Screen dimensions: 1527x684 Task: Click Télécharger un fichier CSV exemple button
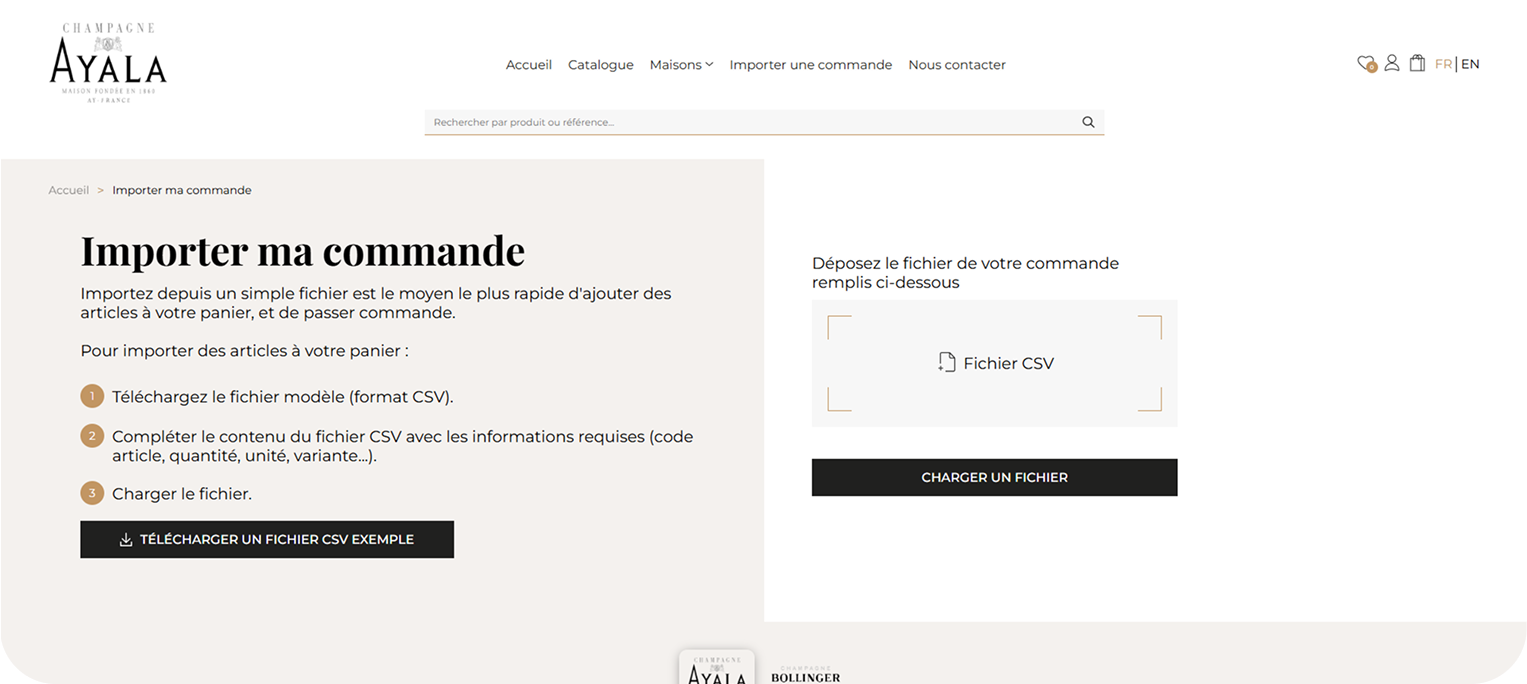click(x=267, y=539)
